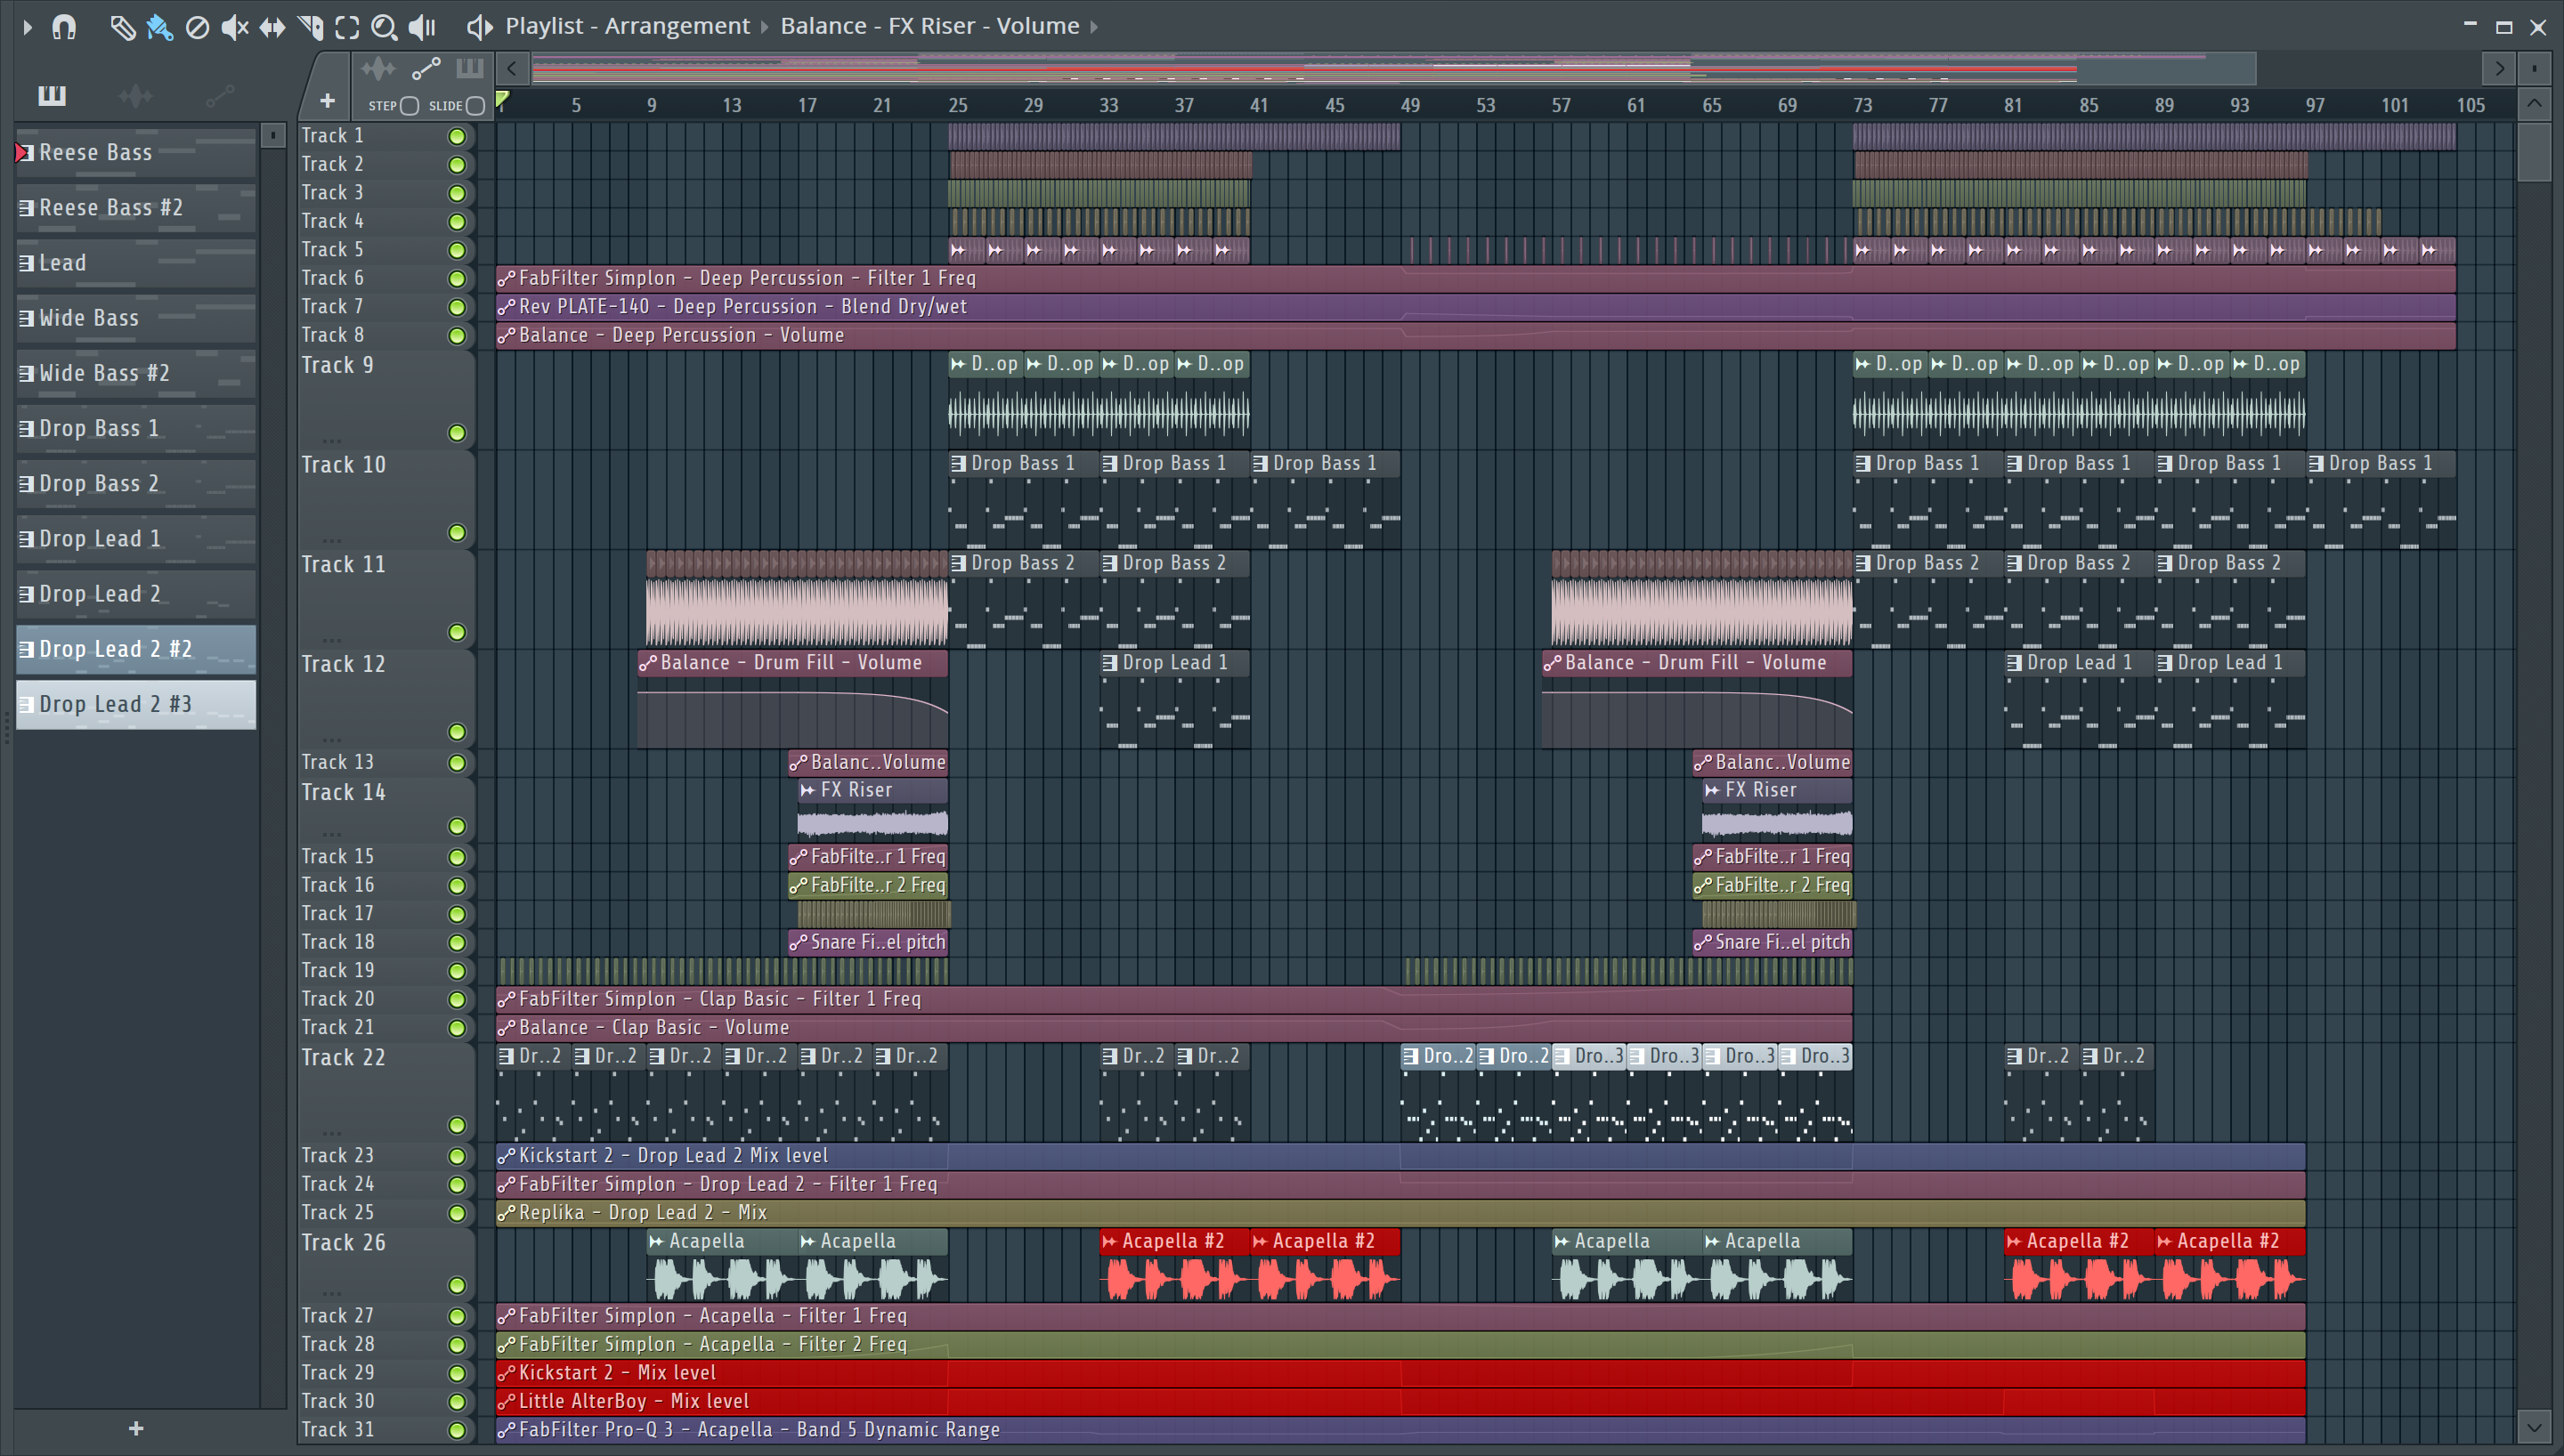Select Lead pattern in picker
Screen dimensions: 2564x1456
[136, 262]
